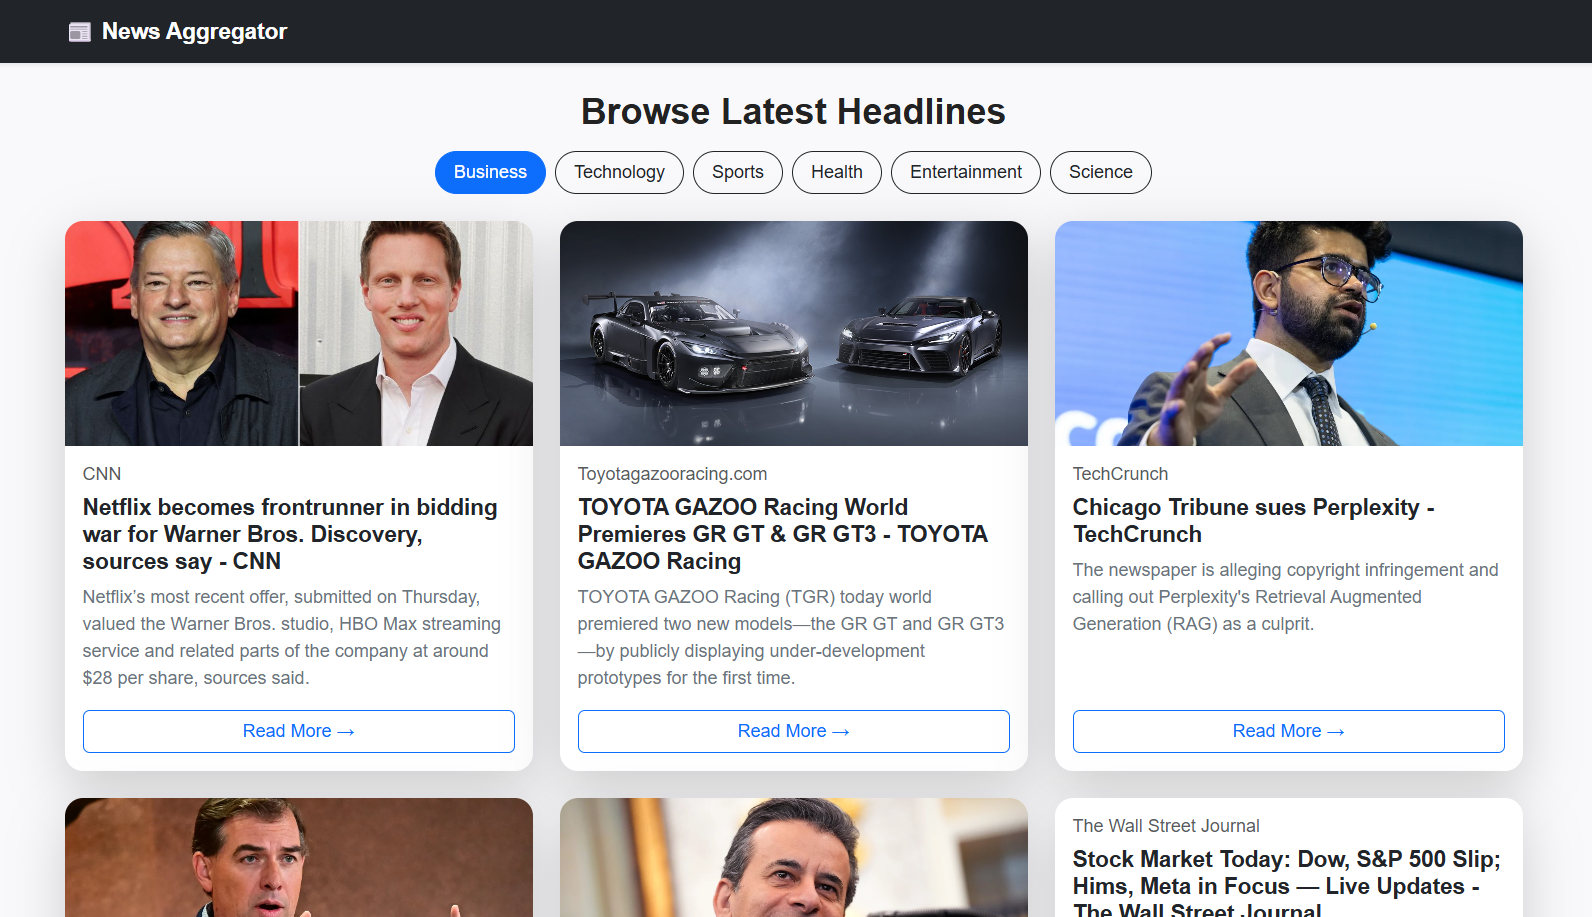Open the Netflix Warner Bros. headline
The width and height of the screenshot is (1592, 917).
290,534
